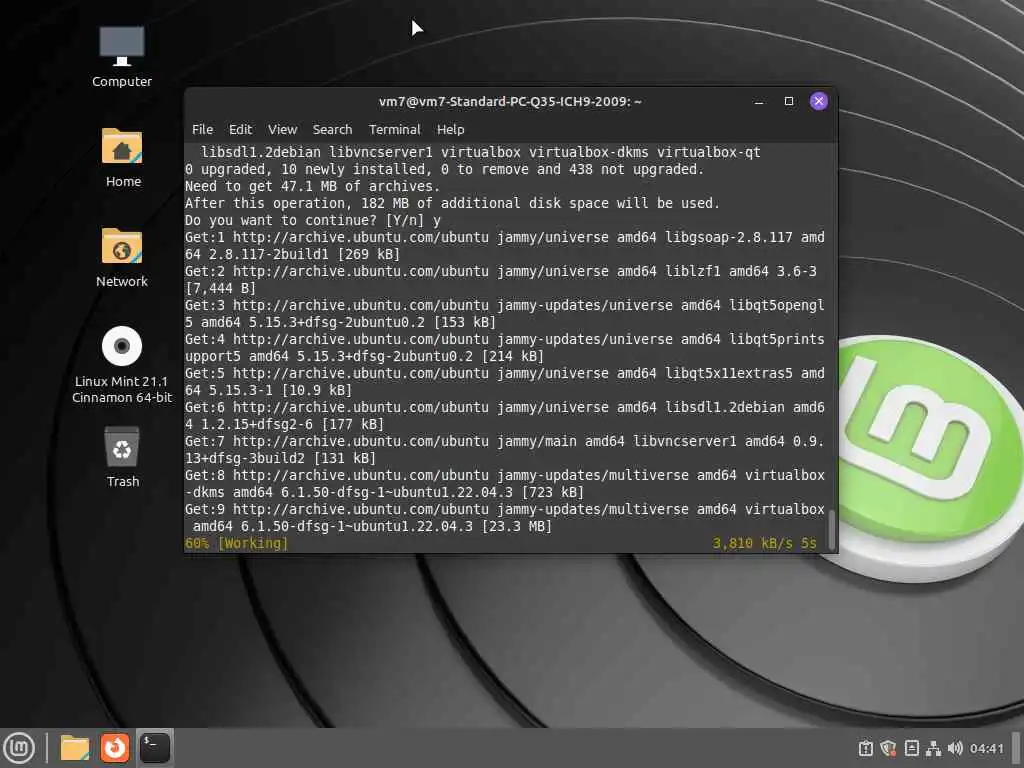
Task: Click the '3,810 kB/s 5s' download speed text
Action: coord(764,543)
